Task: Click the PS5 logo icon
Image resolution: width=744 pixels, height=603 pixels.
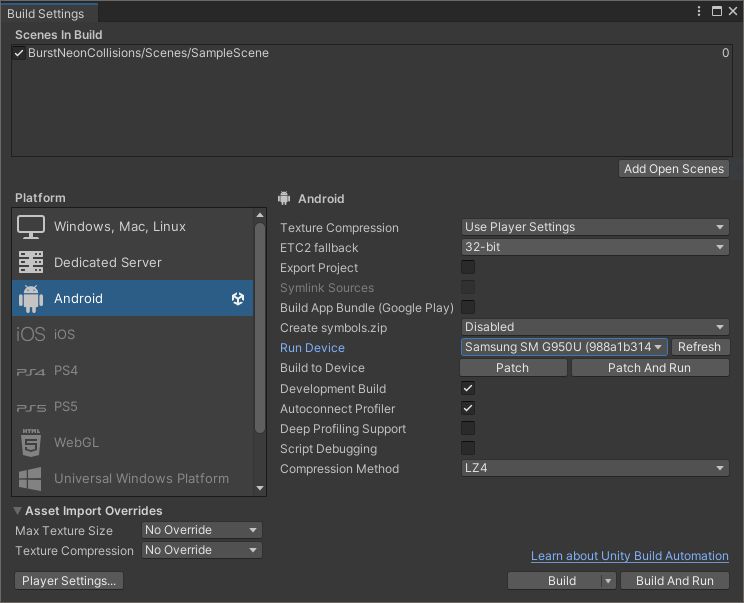Action: 31,408
